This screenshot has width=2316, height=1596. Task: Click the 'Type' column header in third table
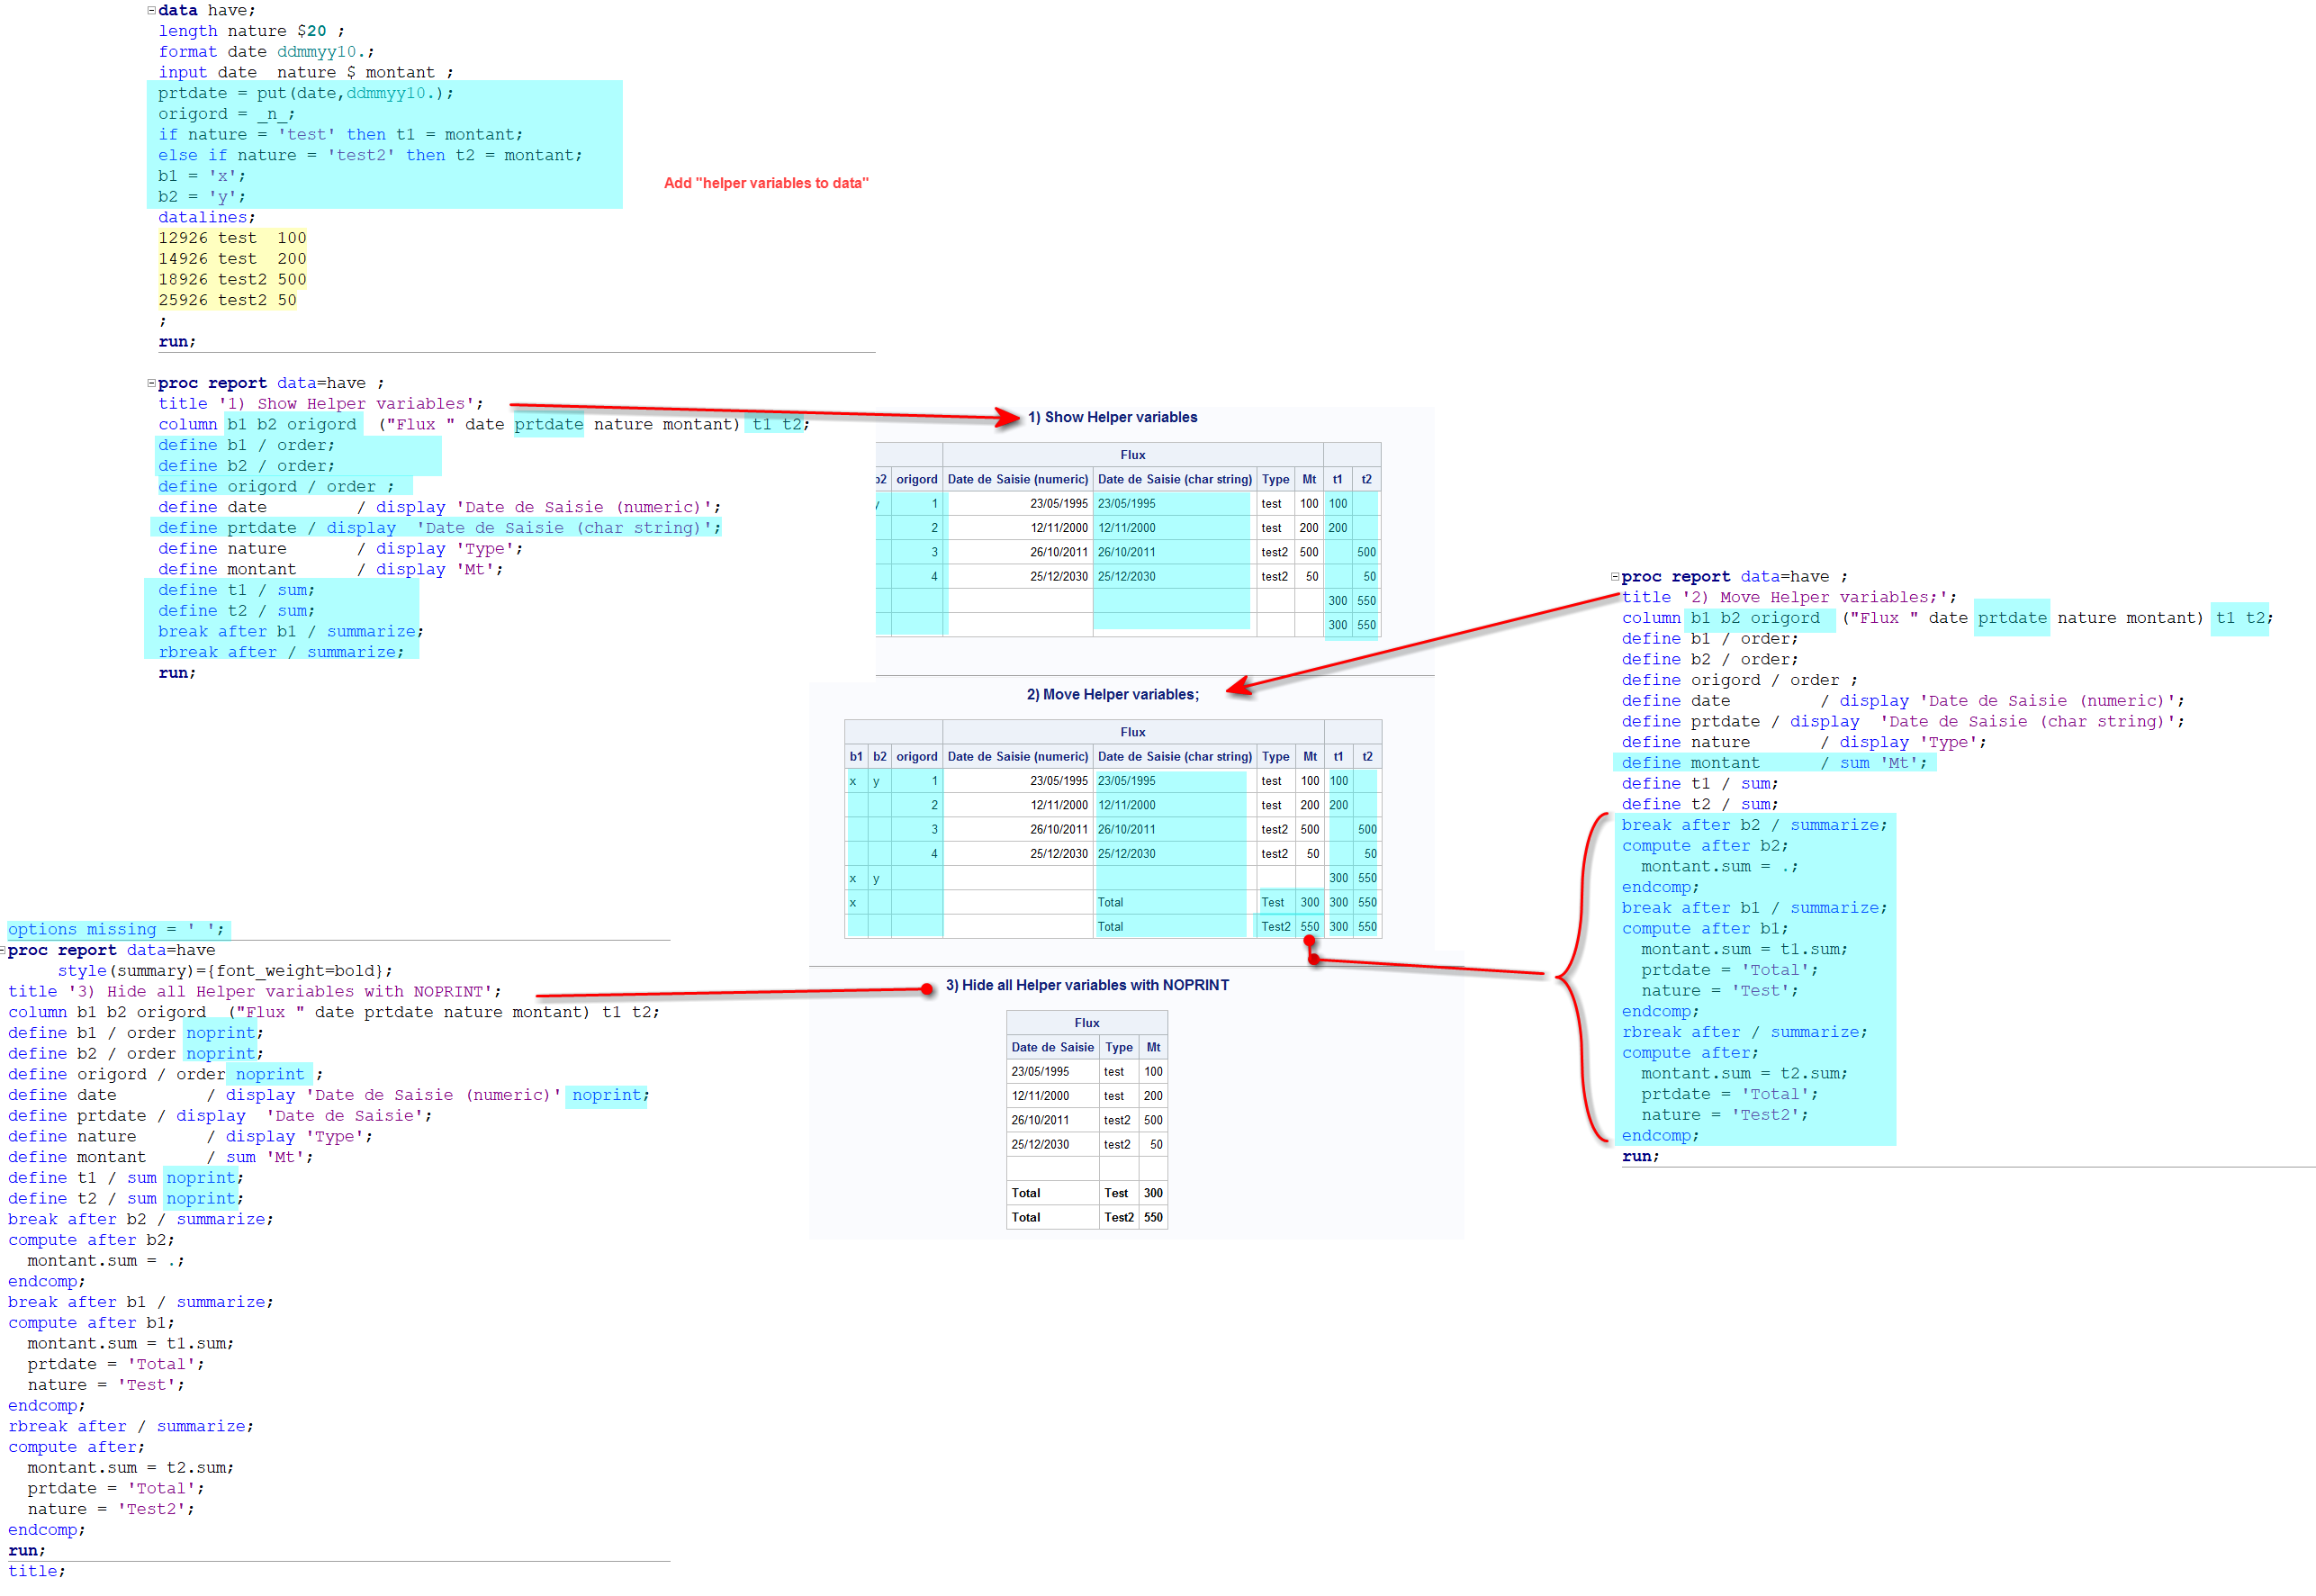(1118, 1047)
